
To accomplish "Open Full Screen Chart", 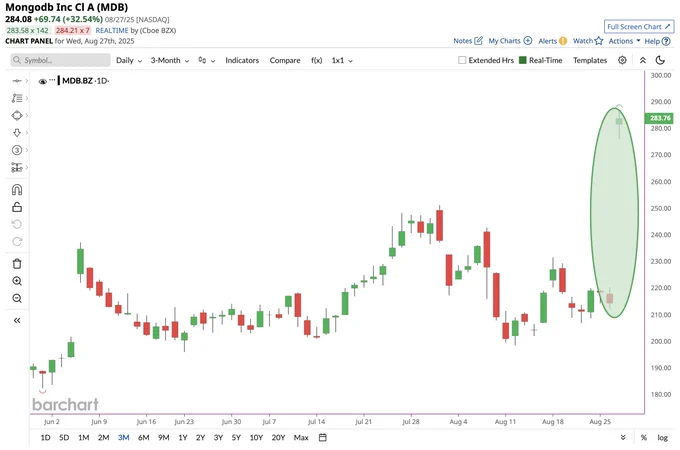I will point(639,26).
